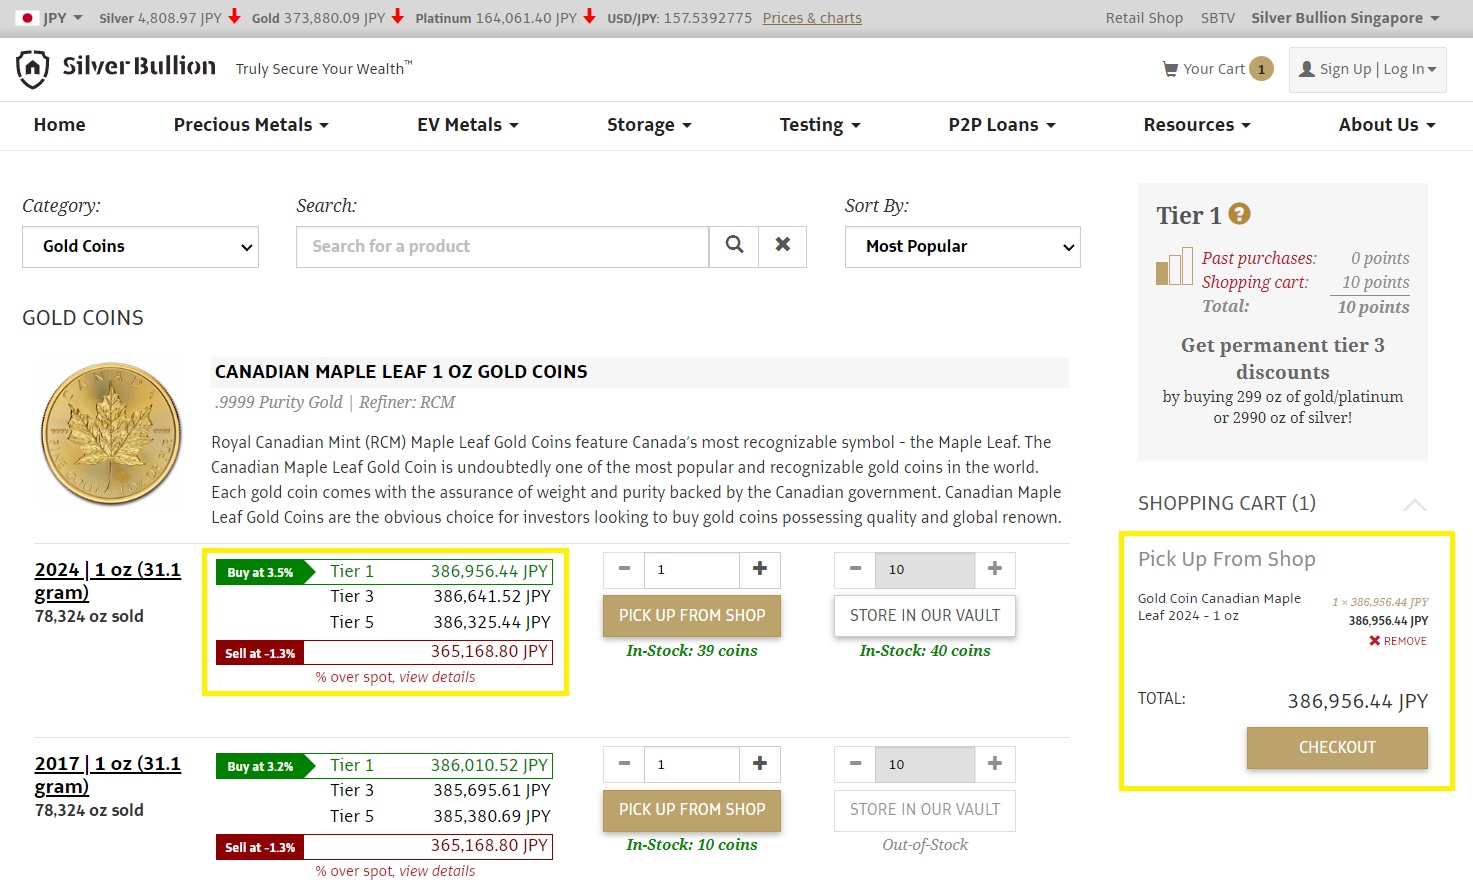The height and width of the screenshot is (891, 1473).
Task: Click the 2017 coin pickup quantity field
Action: [x=692, y=764]
